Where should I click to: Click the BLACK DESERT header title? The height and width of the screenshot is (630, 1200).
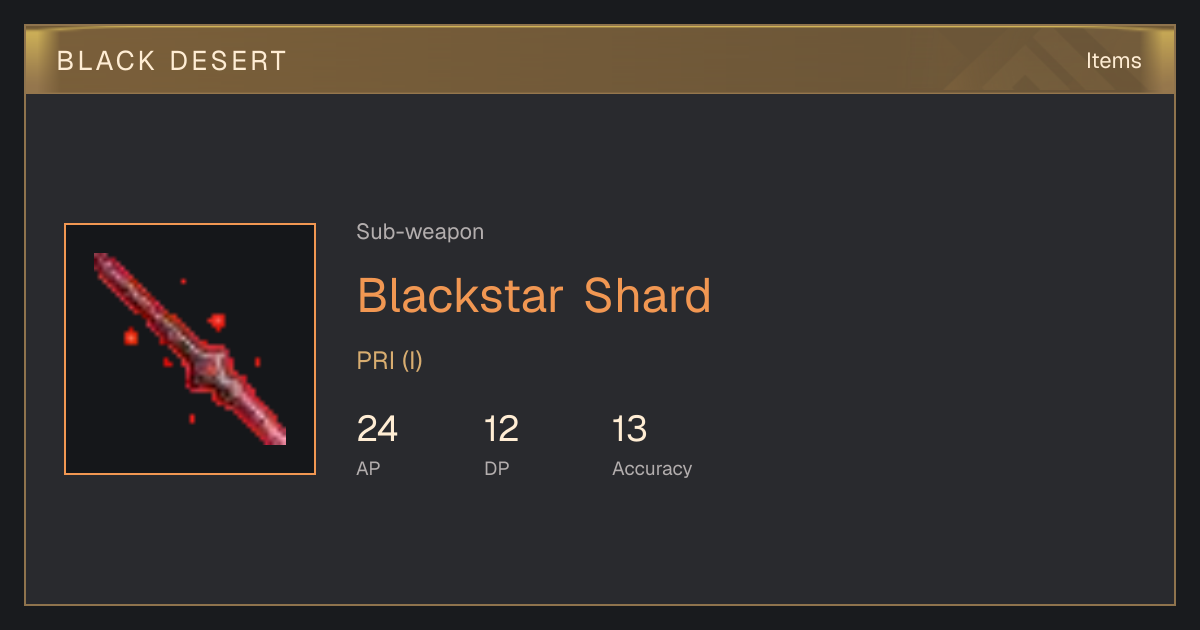pos(172,61)
